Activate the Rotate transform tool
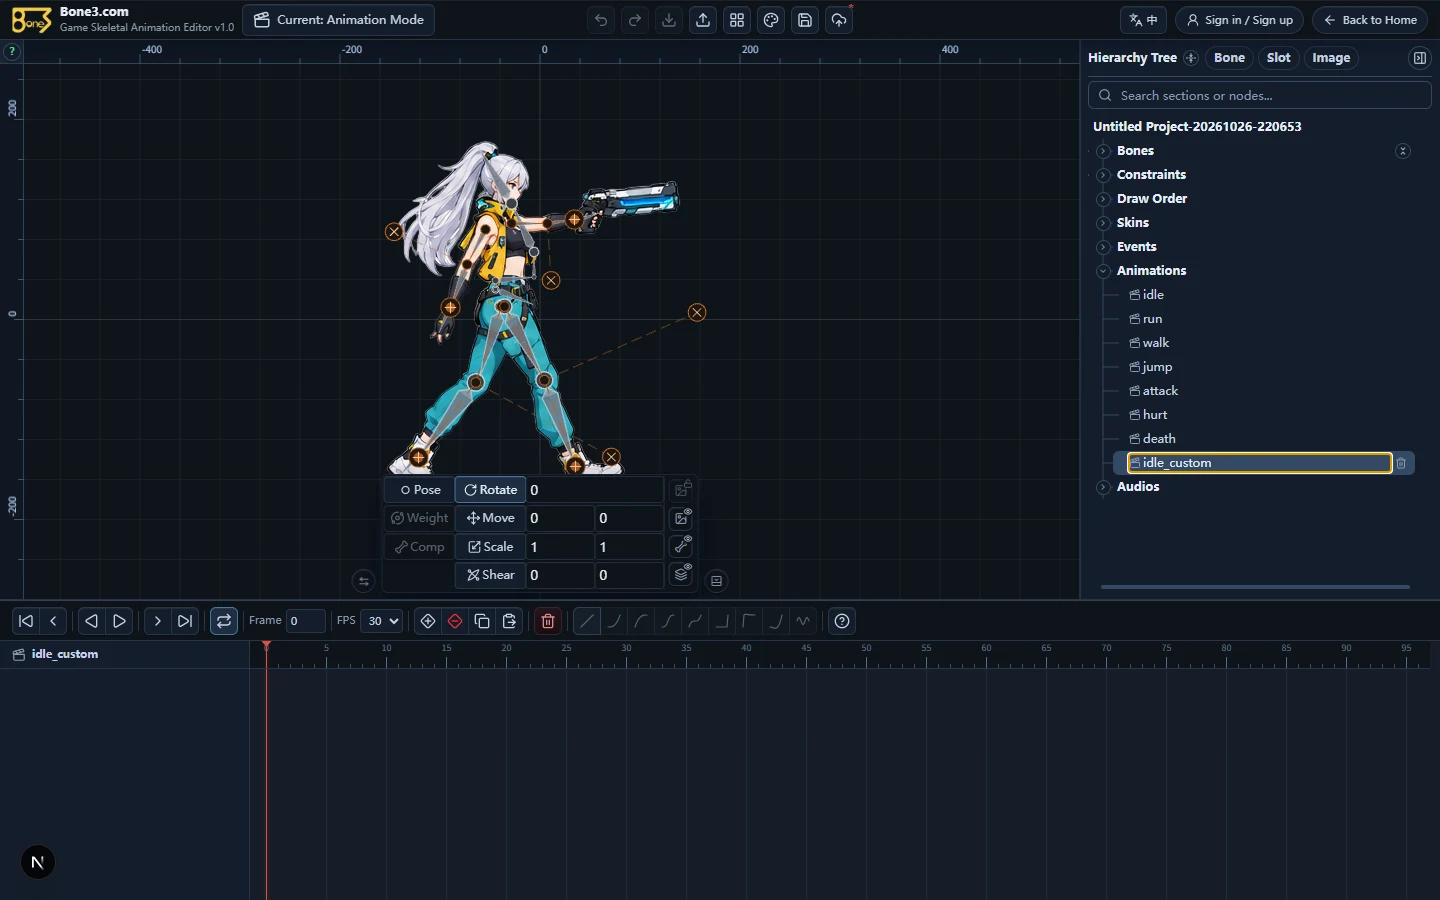 pyautogui.click(x=491, y=490)
